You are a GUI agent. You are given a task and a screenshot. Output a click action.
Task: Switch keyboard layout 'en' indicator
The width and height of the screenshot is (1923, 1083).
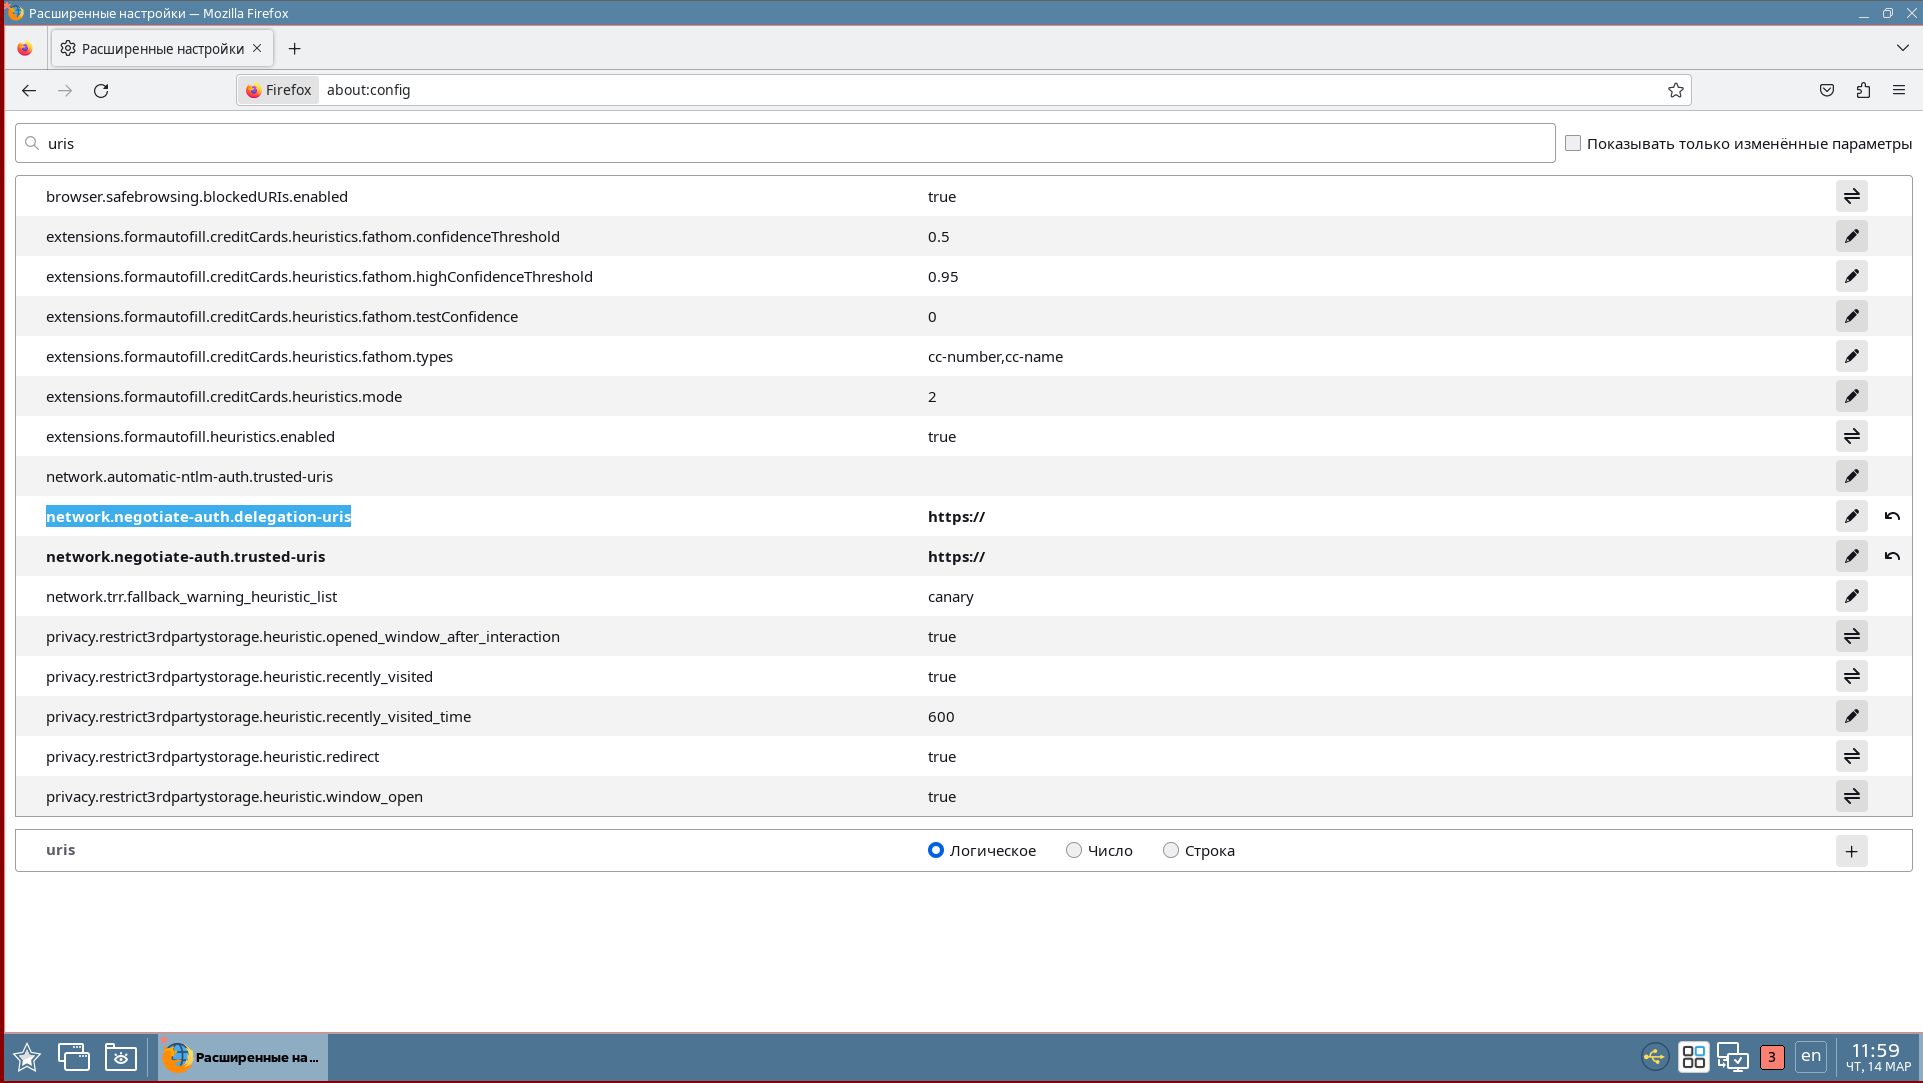(x=1811, y=1056)
